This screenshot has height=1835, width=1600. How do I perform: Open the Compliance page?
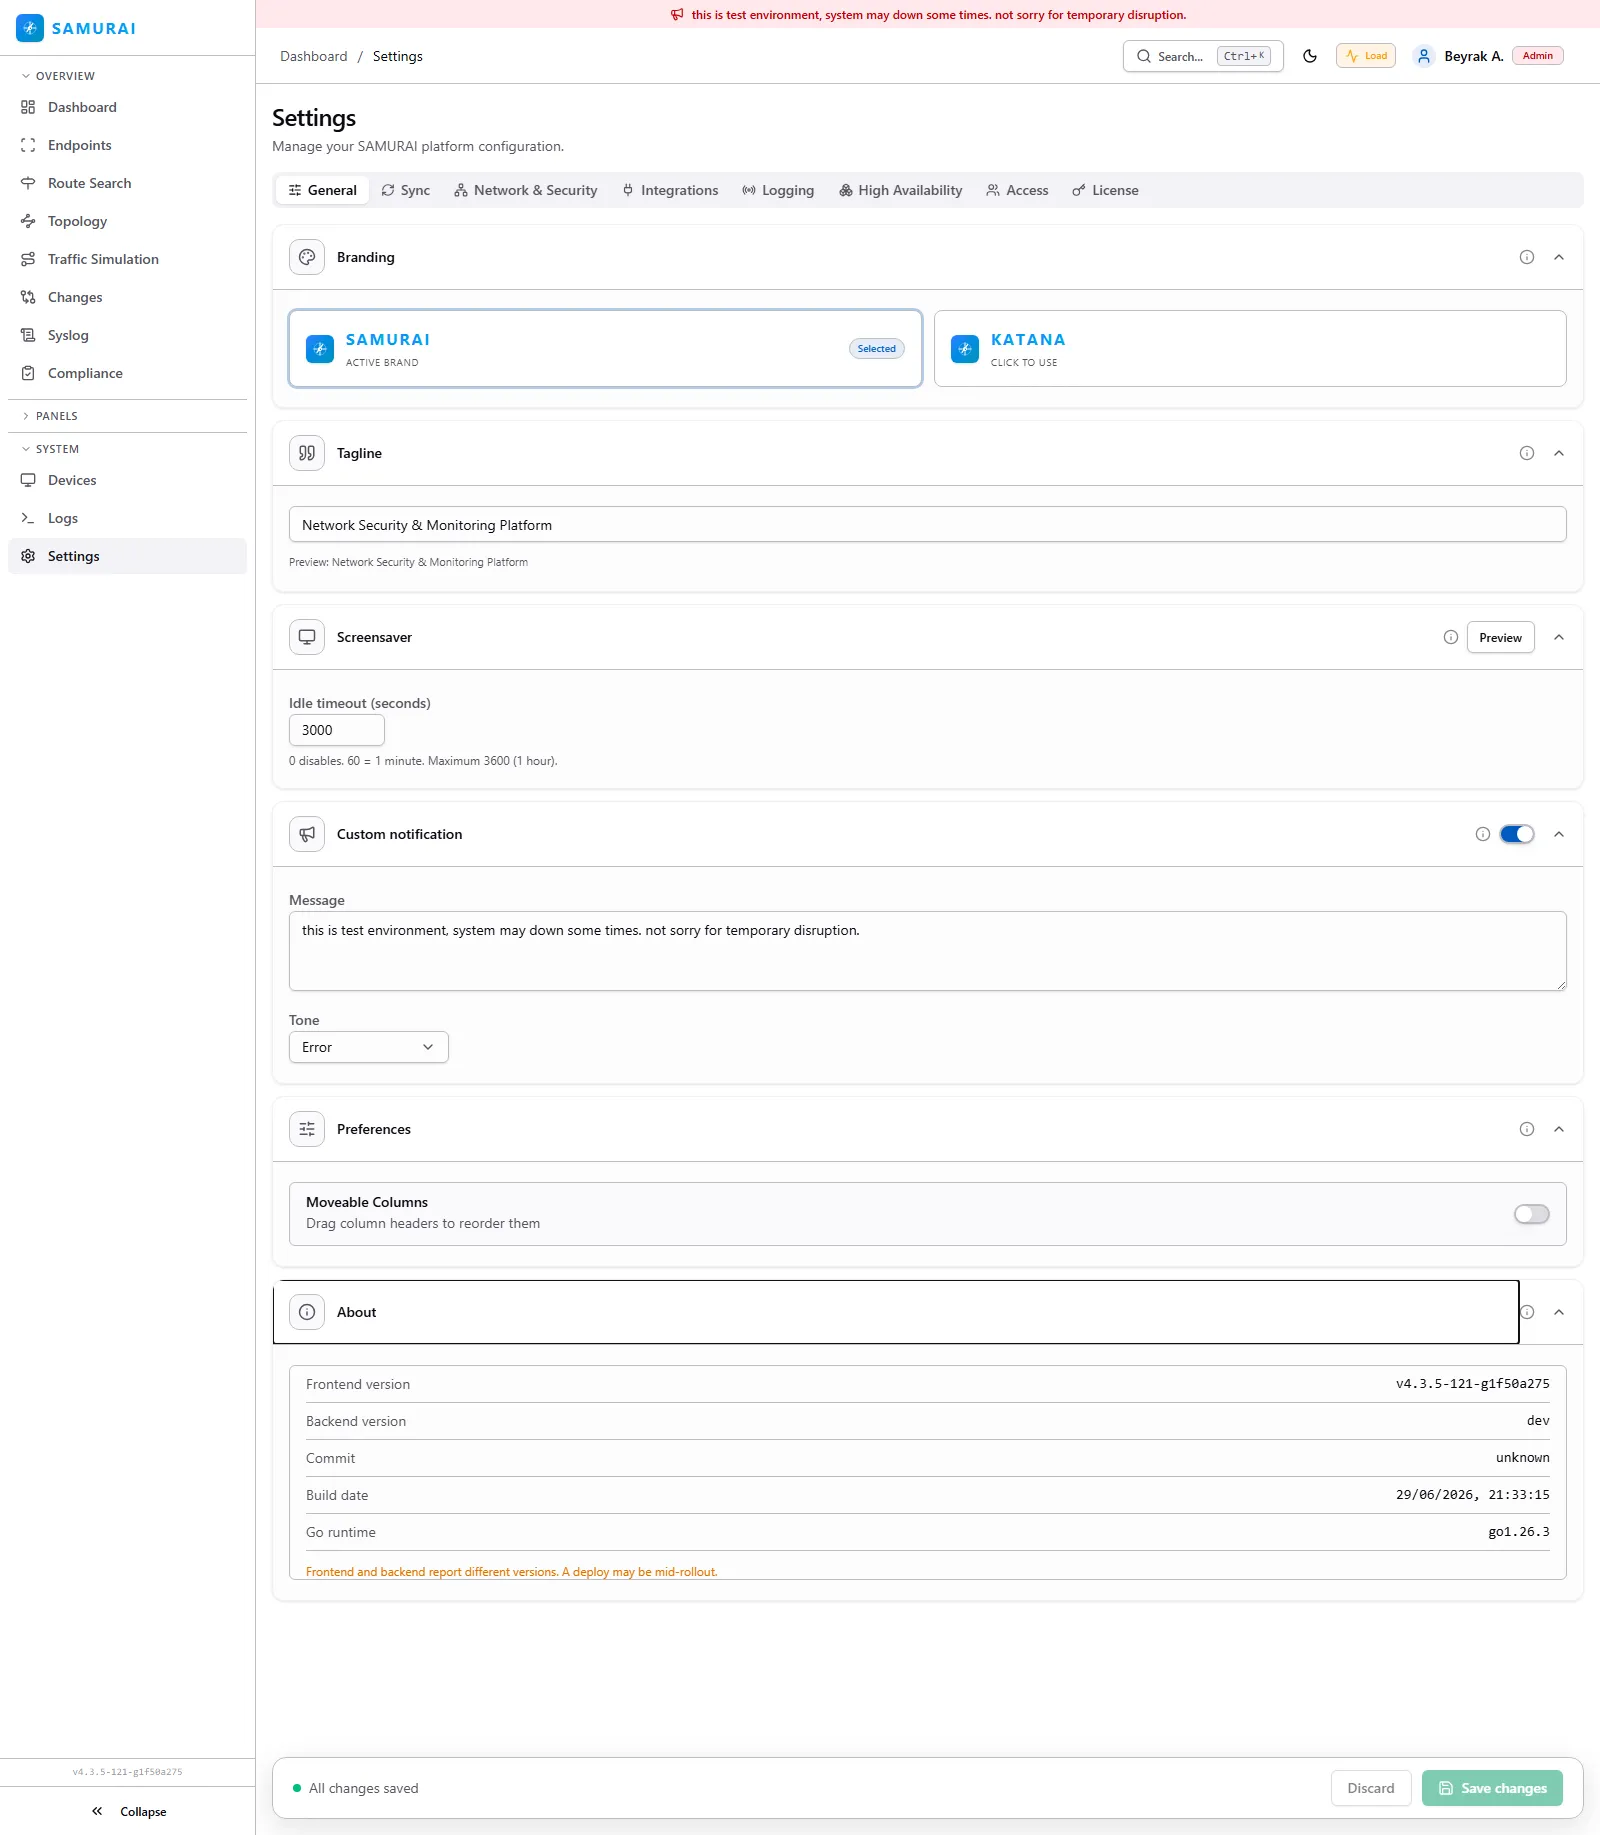[127, 373]
